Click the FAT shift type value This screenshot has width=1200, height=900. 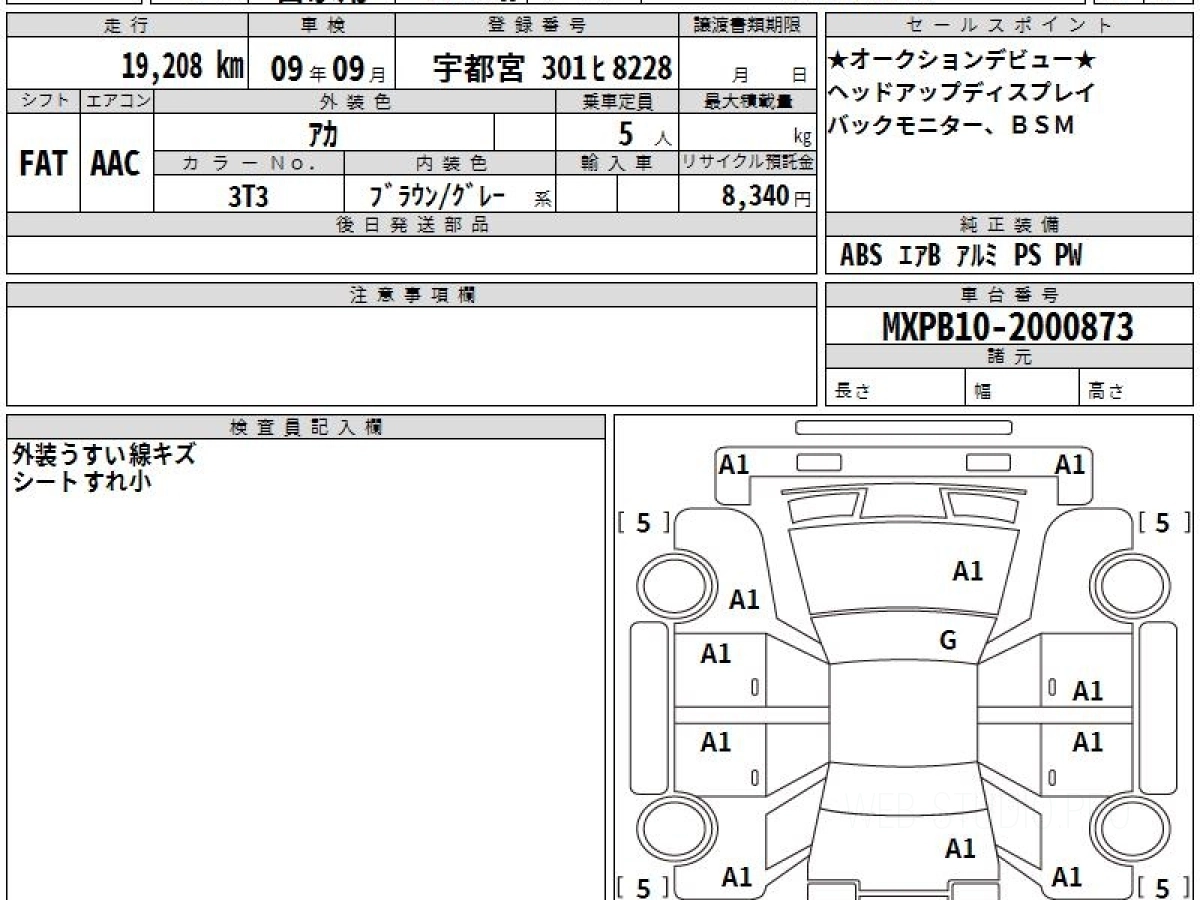[x=43, y=164]
